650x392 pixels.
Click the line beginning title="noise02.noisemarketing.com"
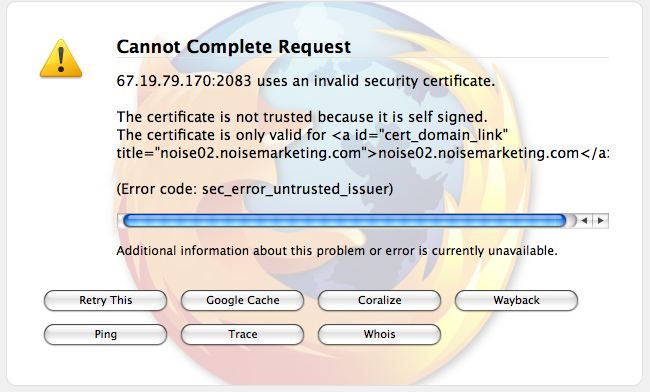tap(363, 153)
